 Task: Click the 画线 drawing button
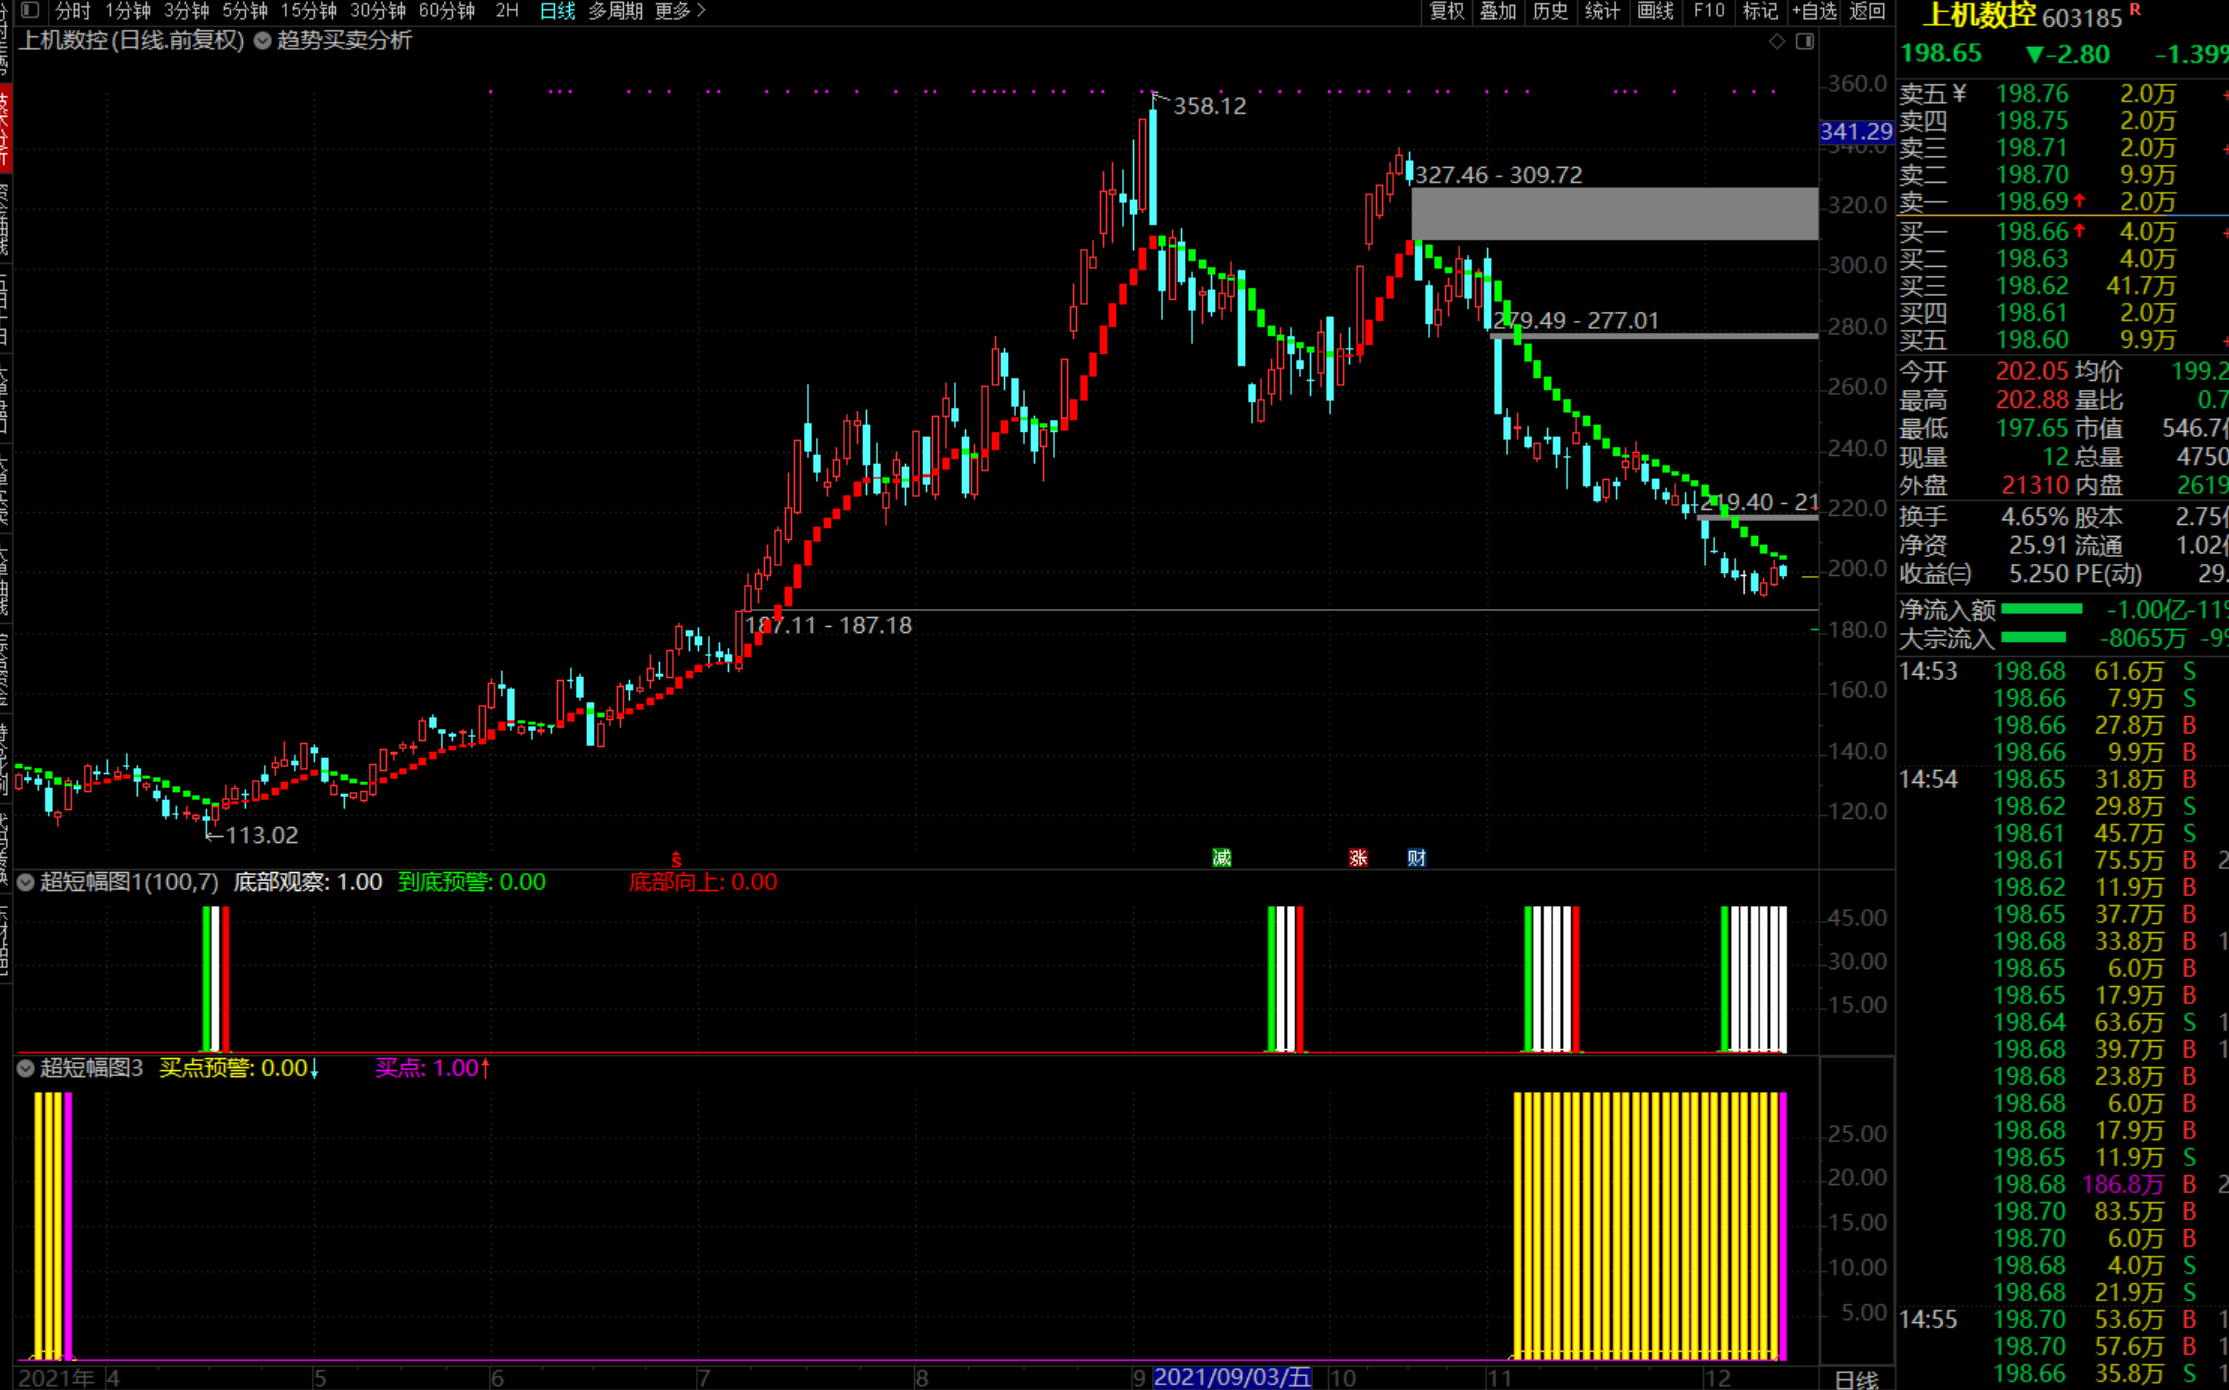click(1655, 10)
